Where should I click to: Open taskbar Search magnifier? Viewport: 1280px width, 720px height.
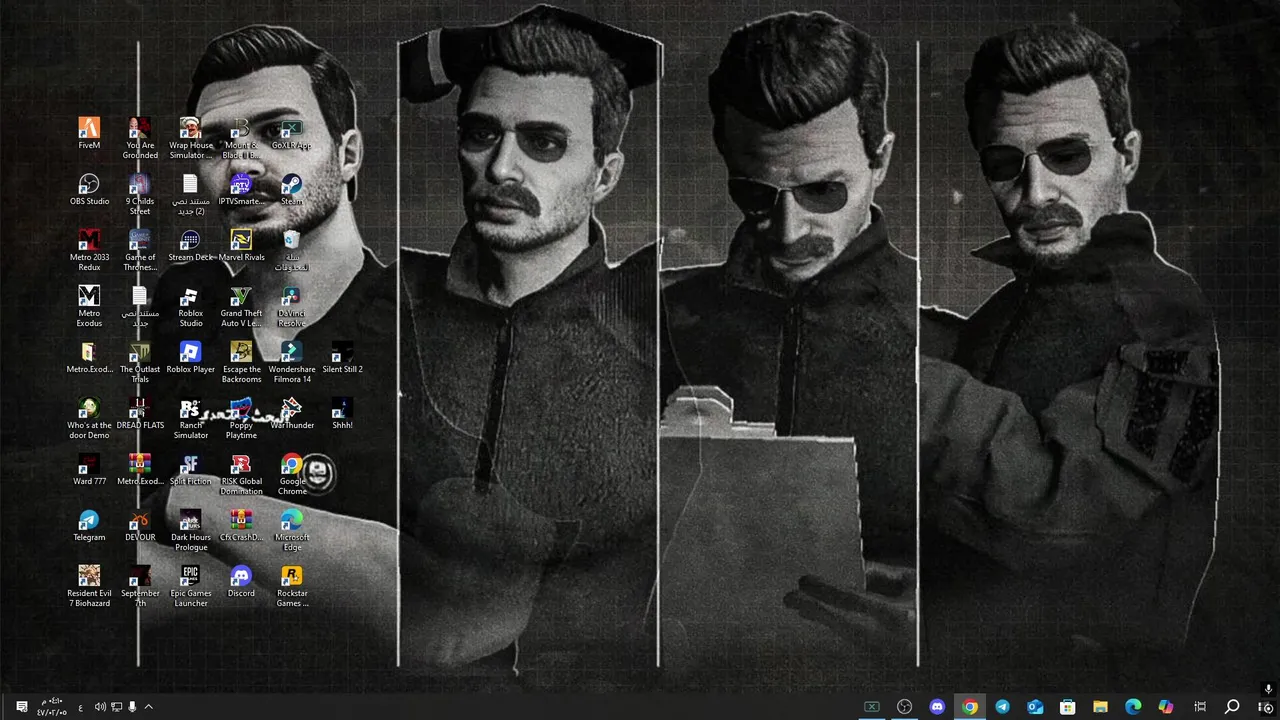tap(1232, 706)
